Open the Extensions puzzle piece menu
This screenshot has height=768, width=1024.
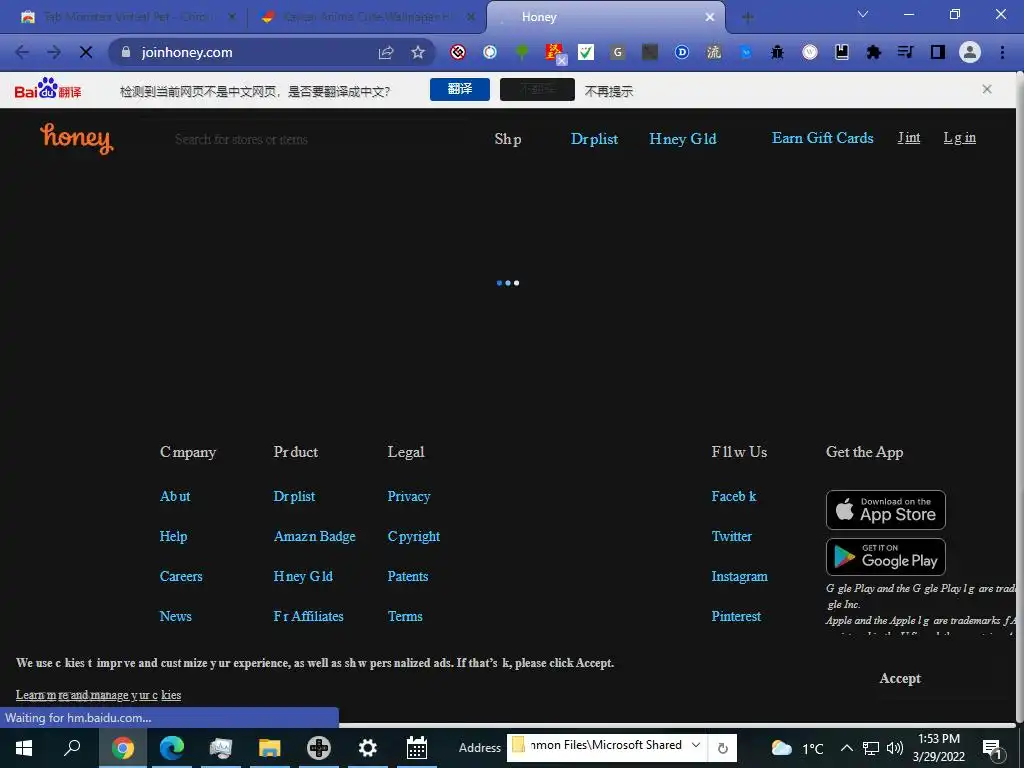tap(874, 52)
